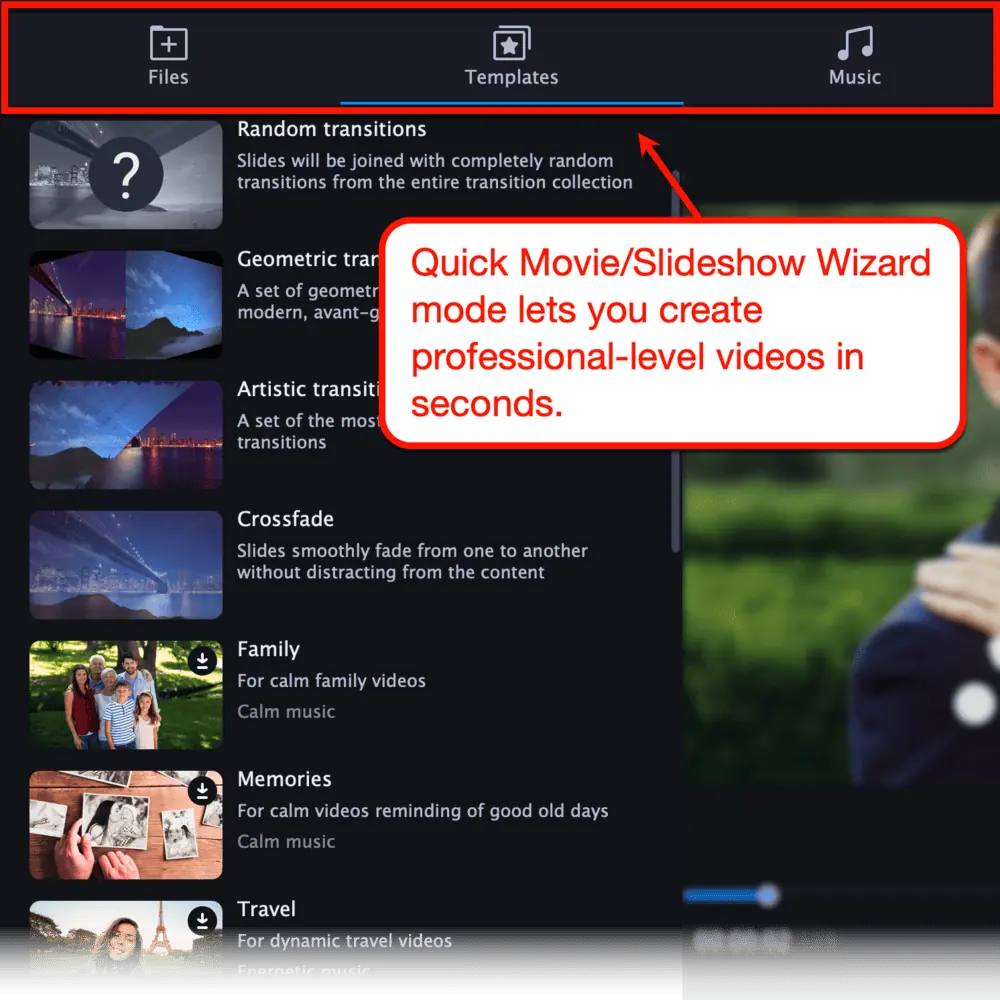Viewport: 1000px width, 1000px height.
Task: Click the Music note icon
Action: pos(855,43)
